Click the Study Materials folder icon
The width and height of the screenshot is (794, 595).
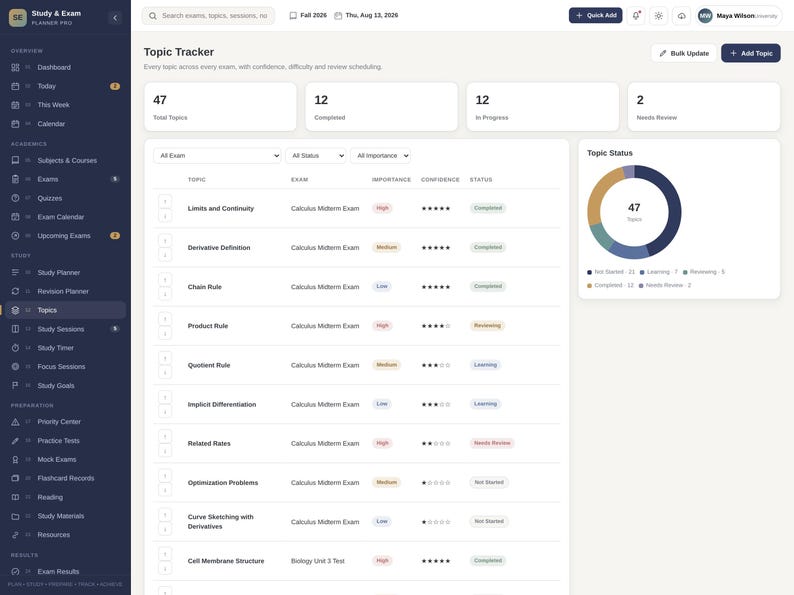tap(15, 516)
